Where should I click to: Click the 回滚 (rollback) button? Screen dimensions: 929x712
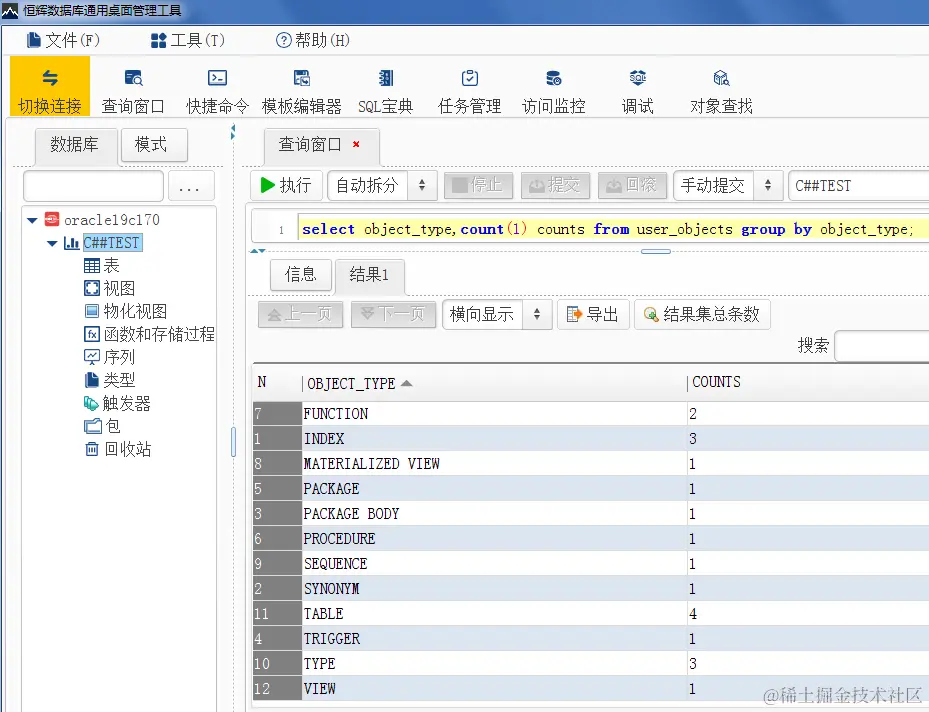tap(632, 185)
